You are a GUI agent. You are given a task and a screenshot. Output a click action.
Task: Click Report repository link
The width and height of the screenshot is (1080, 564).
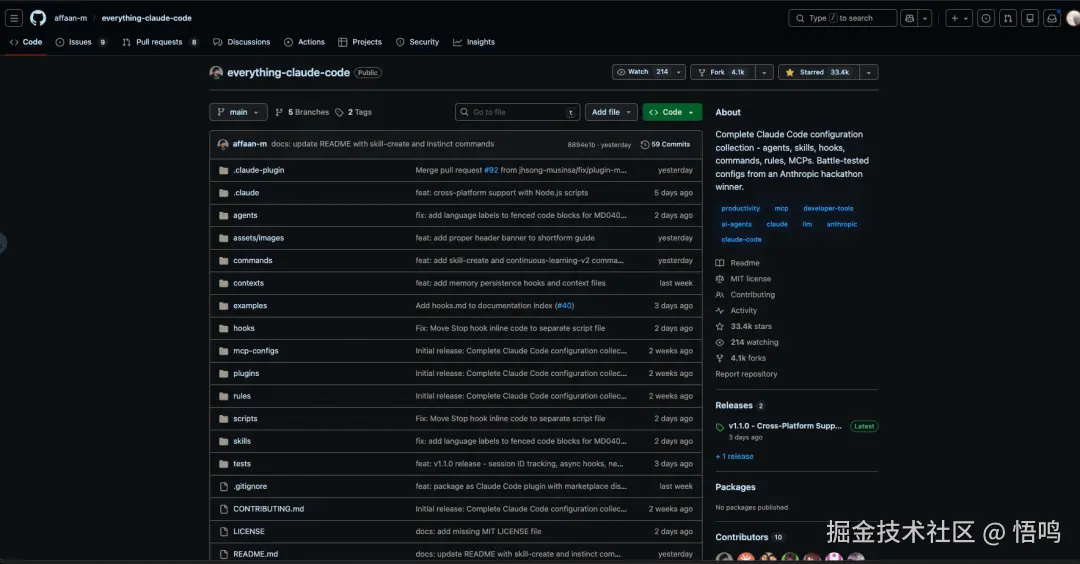click(746, 374)
